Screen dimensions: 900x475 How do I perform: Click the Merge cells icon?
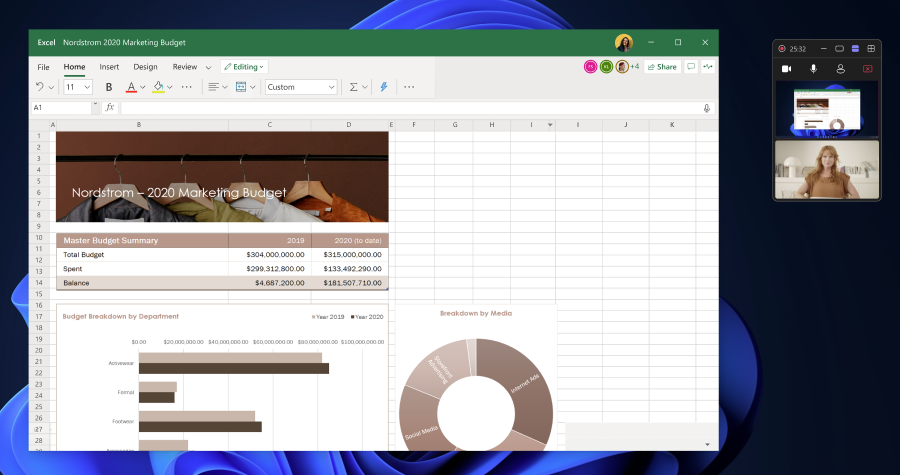[241, 87]
